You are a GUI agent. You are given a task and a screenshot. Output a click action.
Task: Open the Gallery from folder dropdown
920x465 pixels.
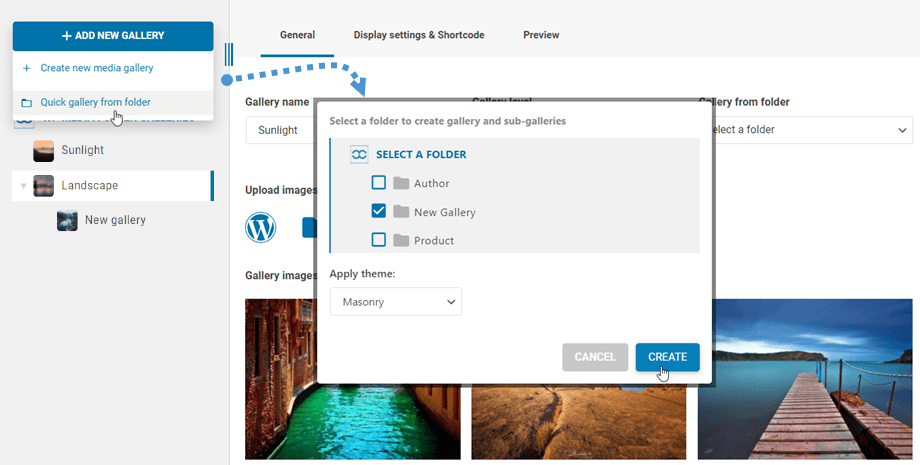[x=806, y=130]
